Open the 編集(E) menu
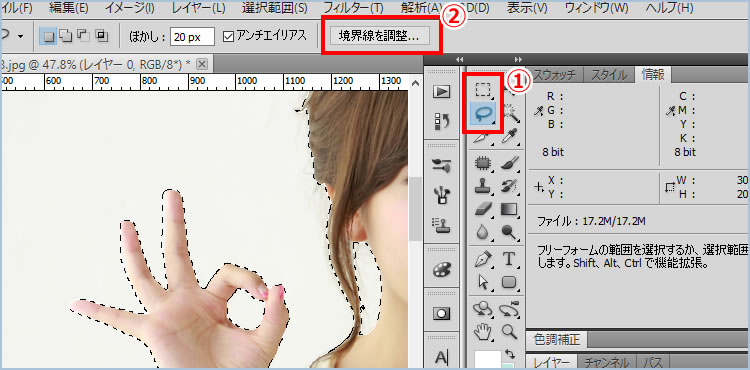The height and width of the screenshot is (370, 750). pyautogui.click(x=69, y=7)
